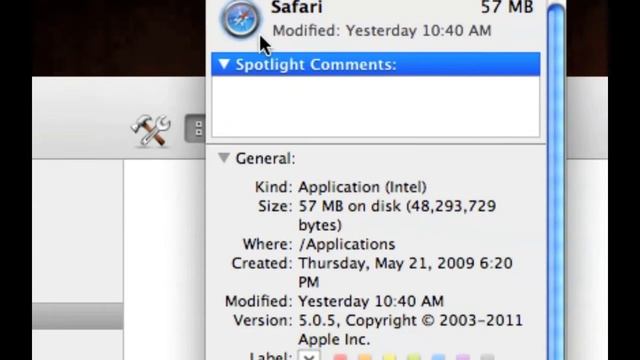Click the General section heading text
This screenshot has height=360, width=640.
265,158
